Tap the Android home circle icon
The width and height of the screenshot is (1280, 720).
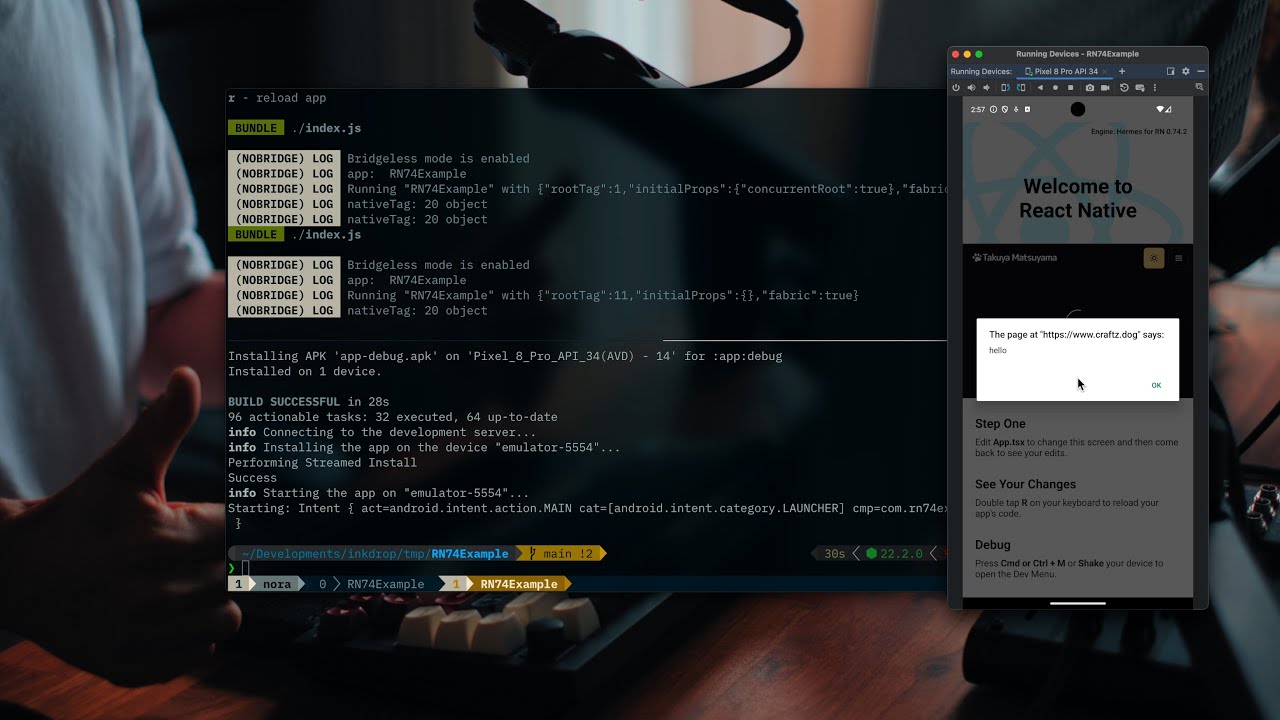(x=1055, y=87)
